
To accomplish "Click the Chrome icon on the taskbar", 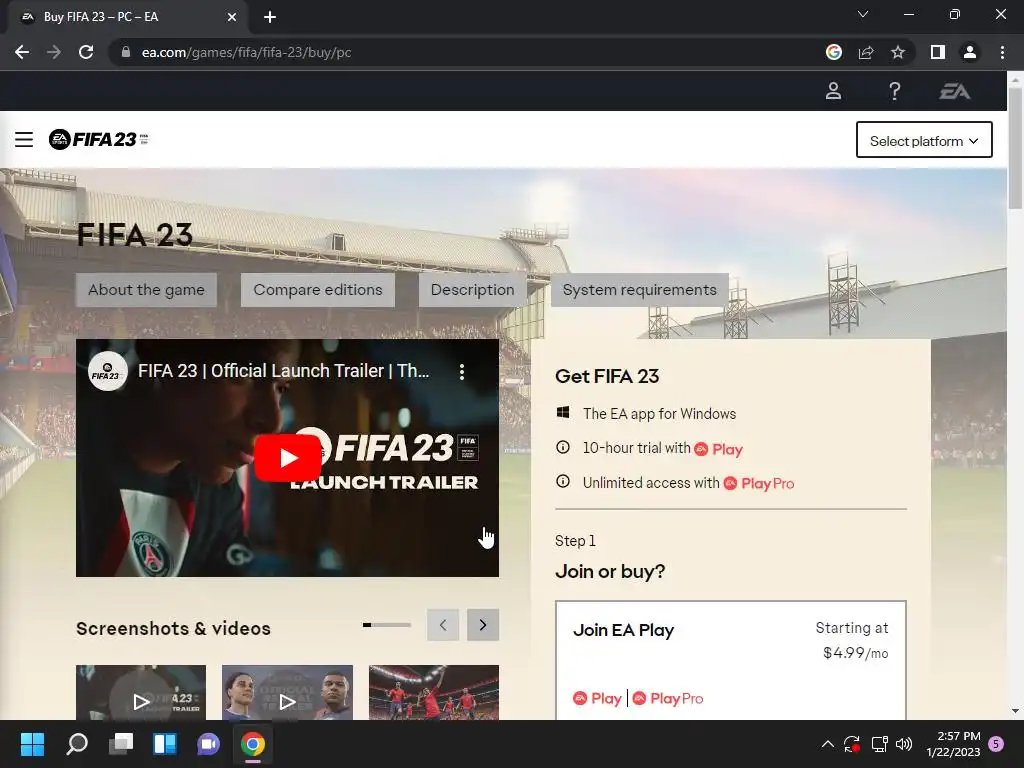I will tap(253, 744).
